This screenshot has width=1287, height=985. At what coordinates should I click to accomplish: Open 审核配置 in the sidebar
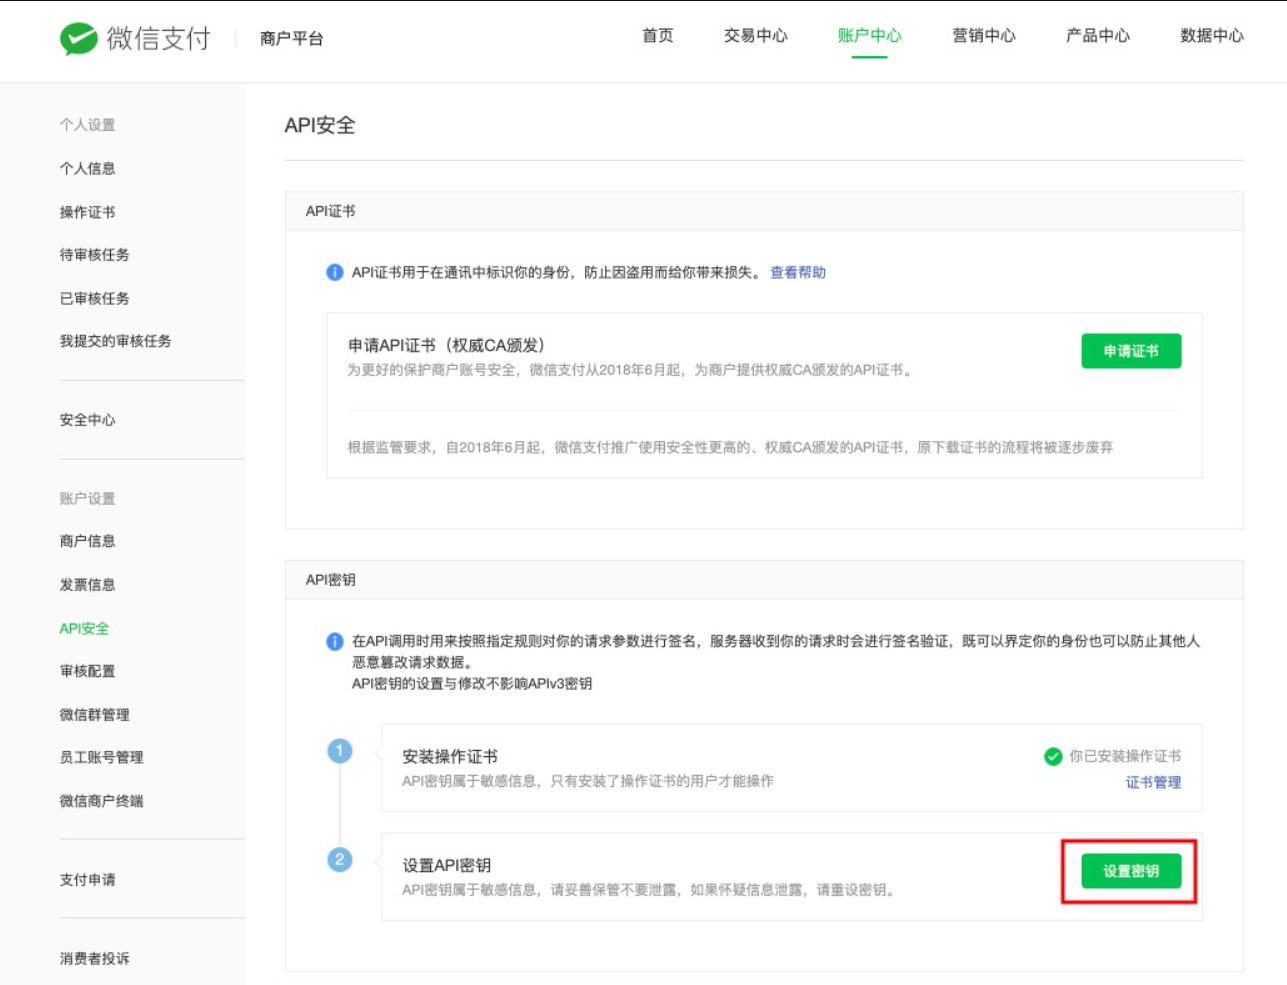point(88,671)
